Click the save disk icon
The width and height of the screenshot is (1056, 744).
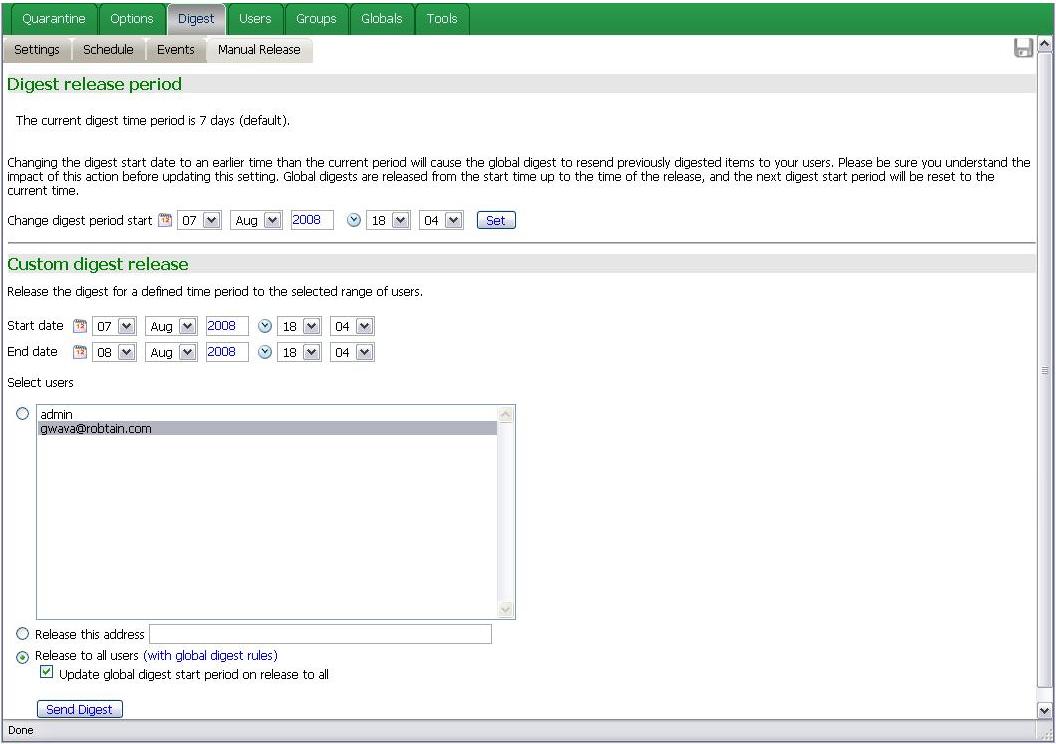coord(1023,48)
